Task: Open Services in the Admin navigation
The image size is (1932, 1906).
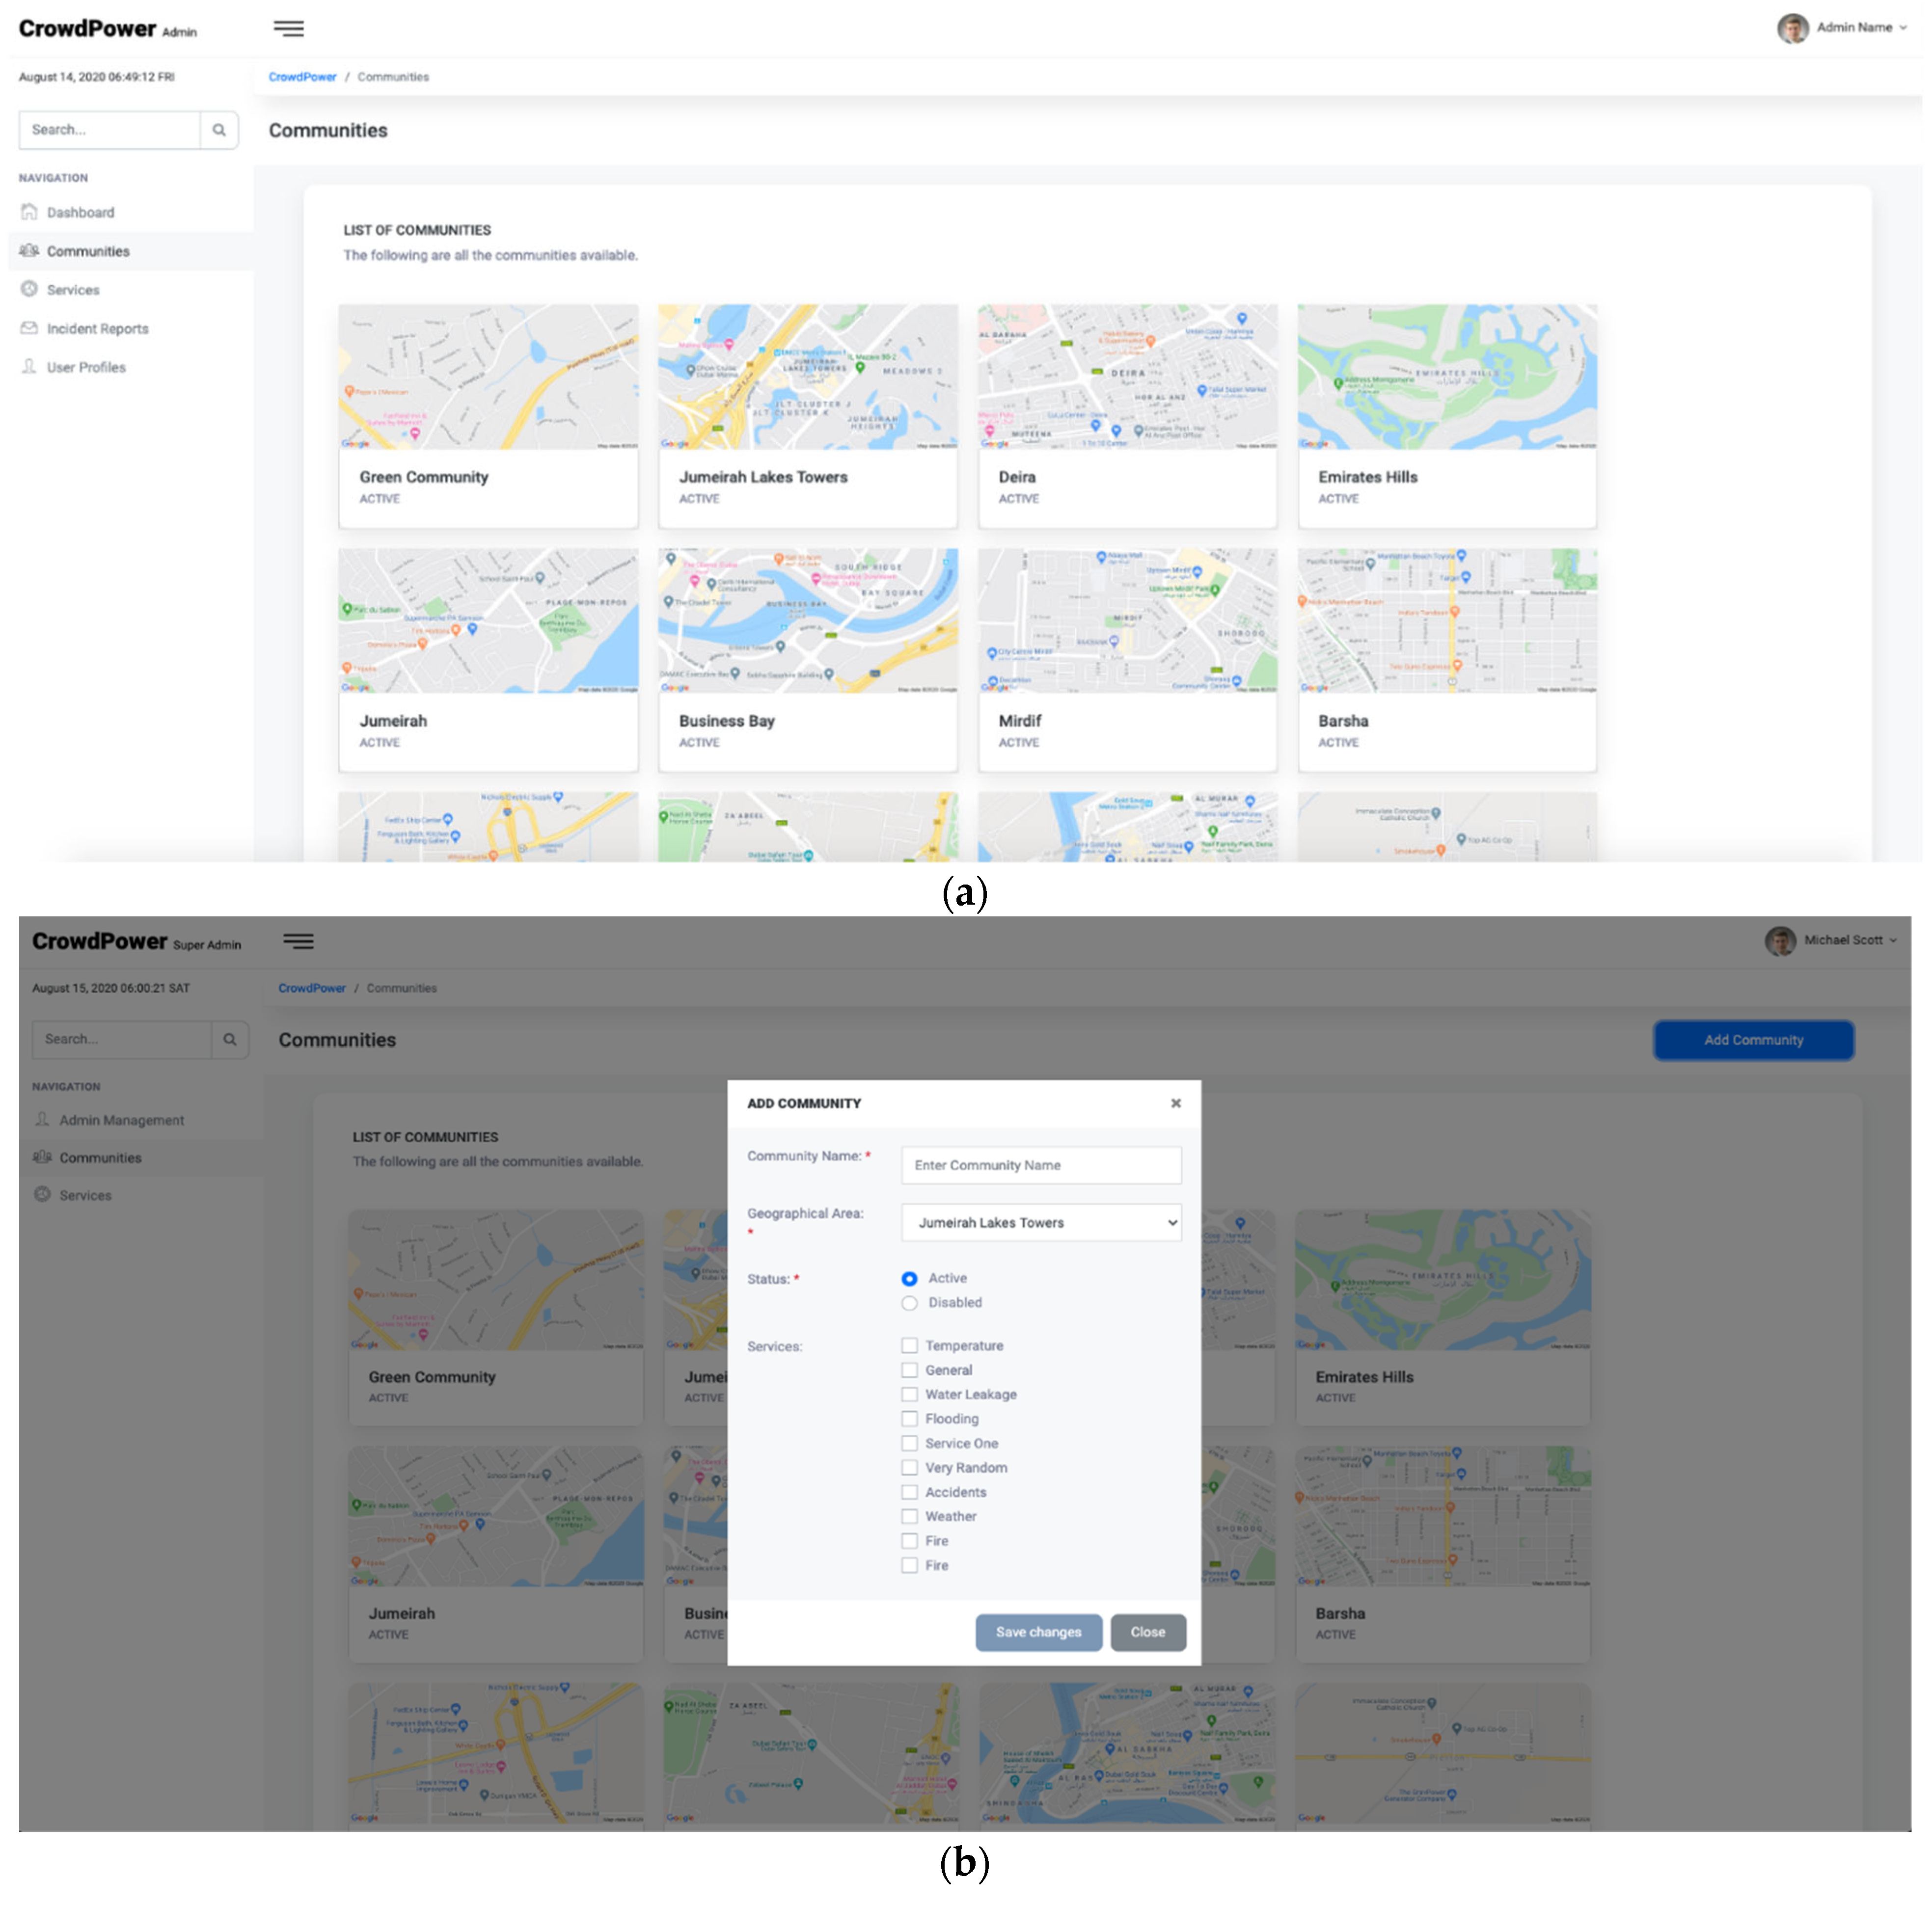Action: click(x=73, y=290)
